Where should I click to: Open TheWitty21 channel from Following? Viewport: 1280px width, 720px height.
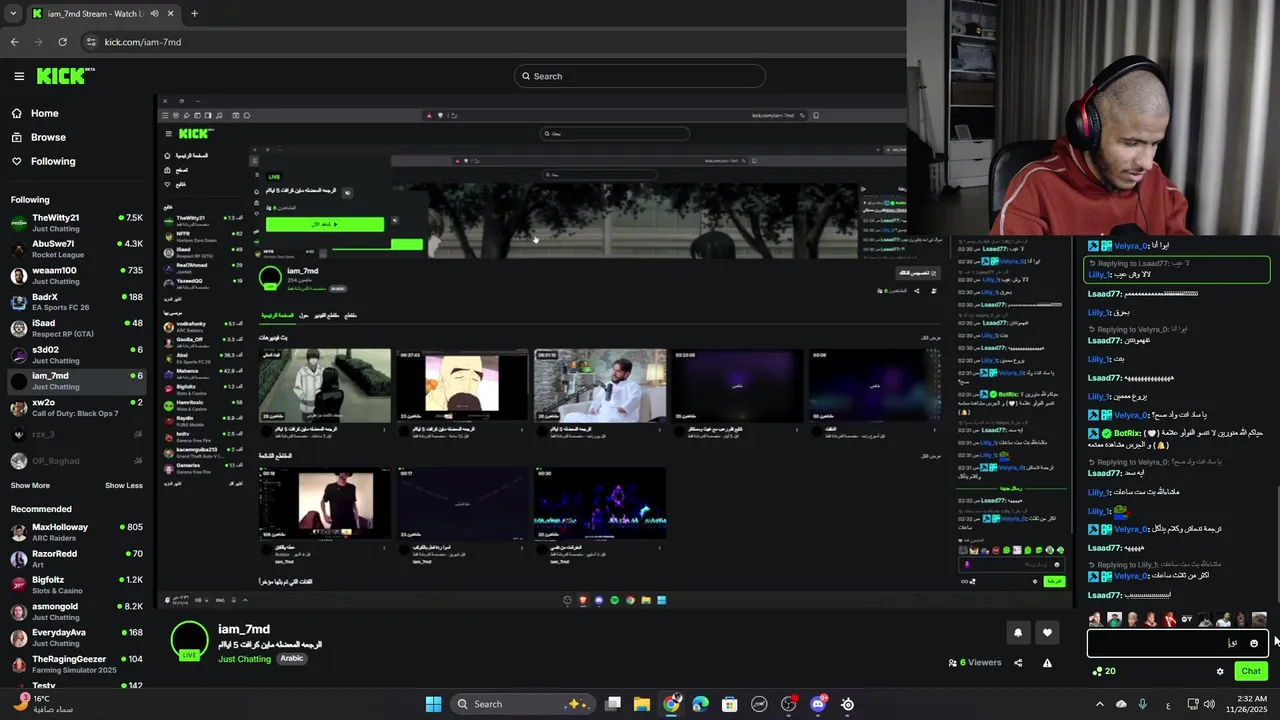75,223
